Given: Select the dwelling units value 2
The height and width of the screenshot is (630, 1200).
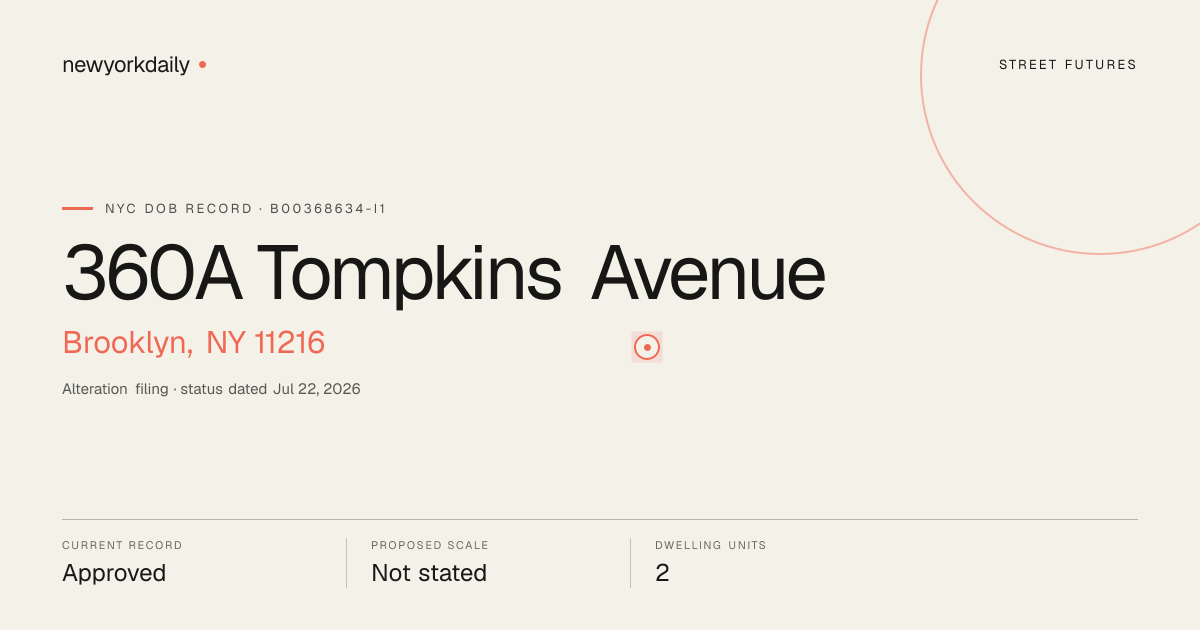Looking at the screenshot, I should coord(662,573).
